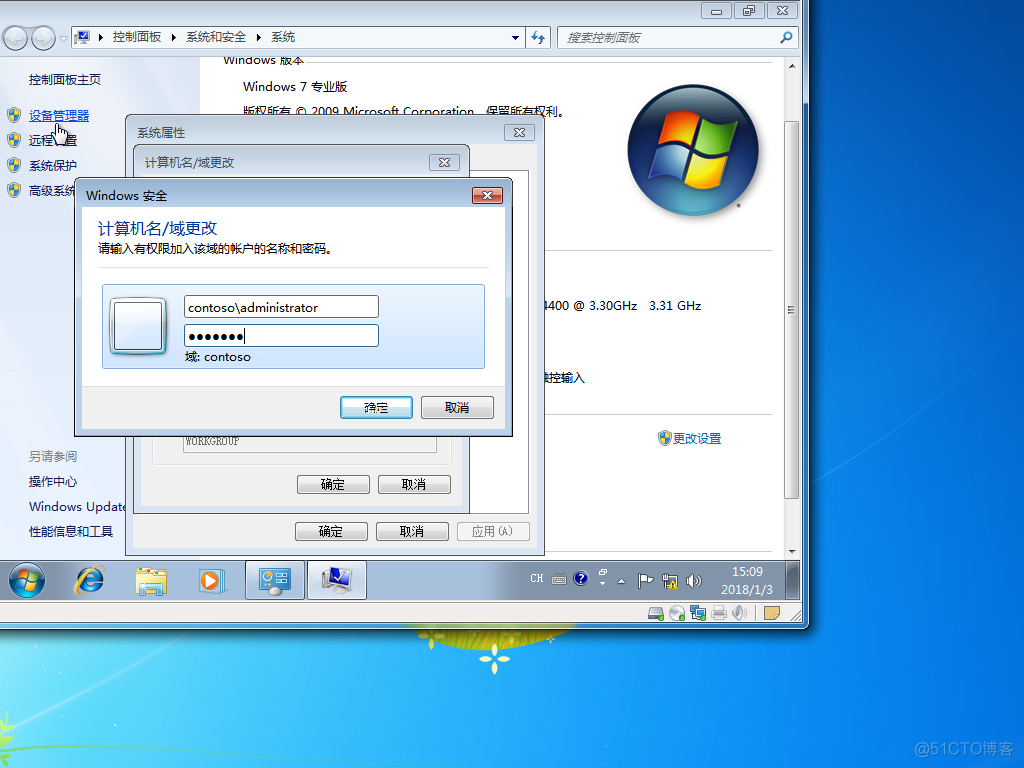Click 取消 in 系统属性 dialog
The image size is (1024, 768).
(x=412, y=532)
